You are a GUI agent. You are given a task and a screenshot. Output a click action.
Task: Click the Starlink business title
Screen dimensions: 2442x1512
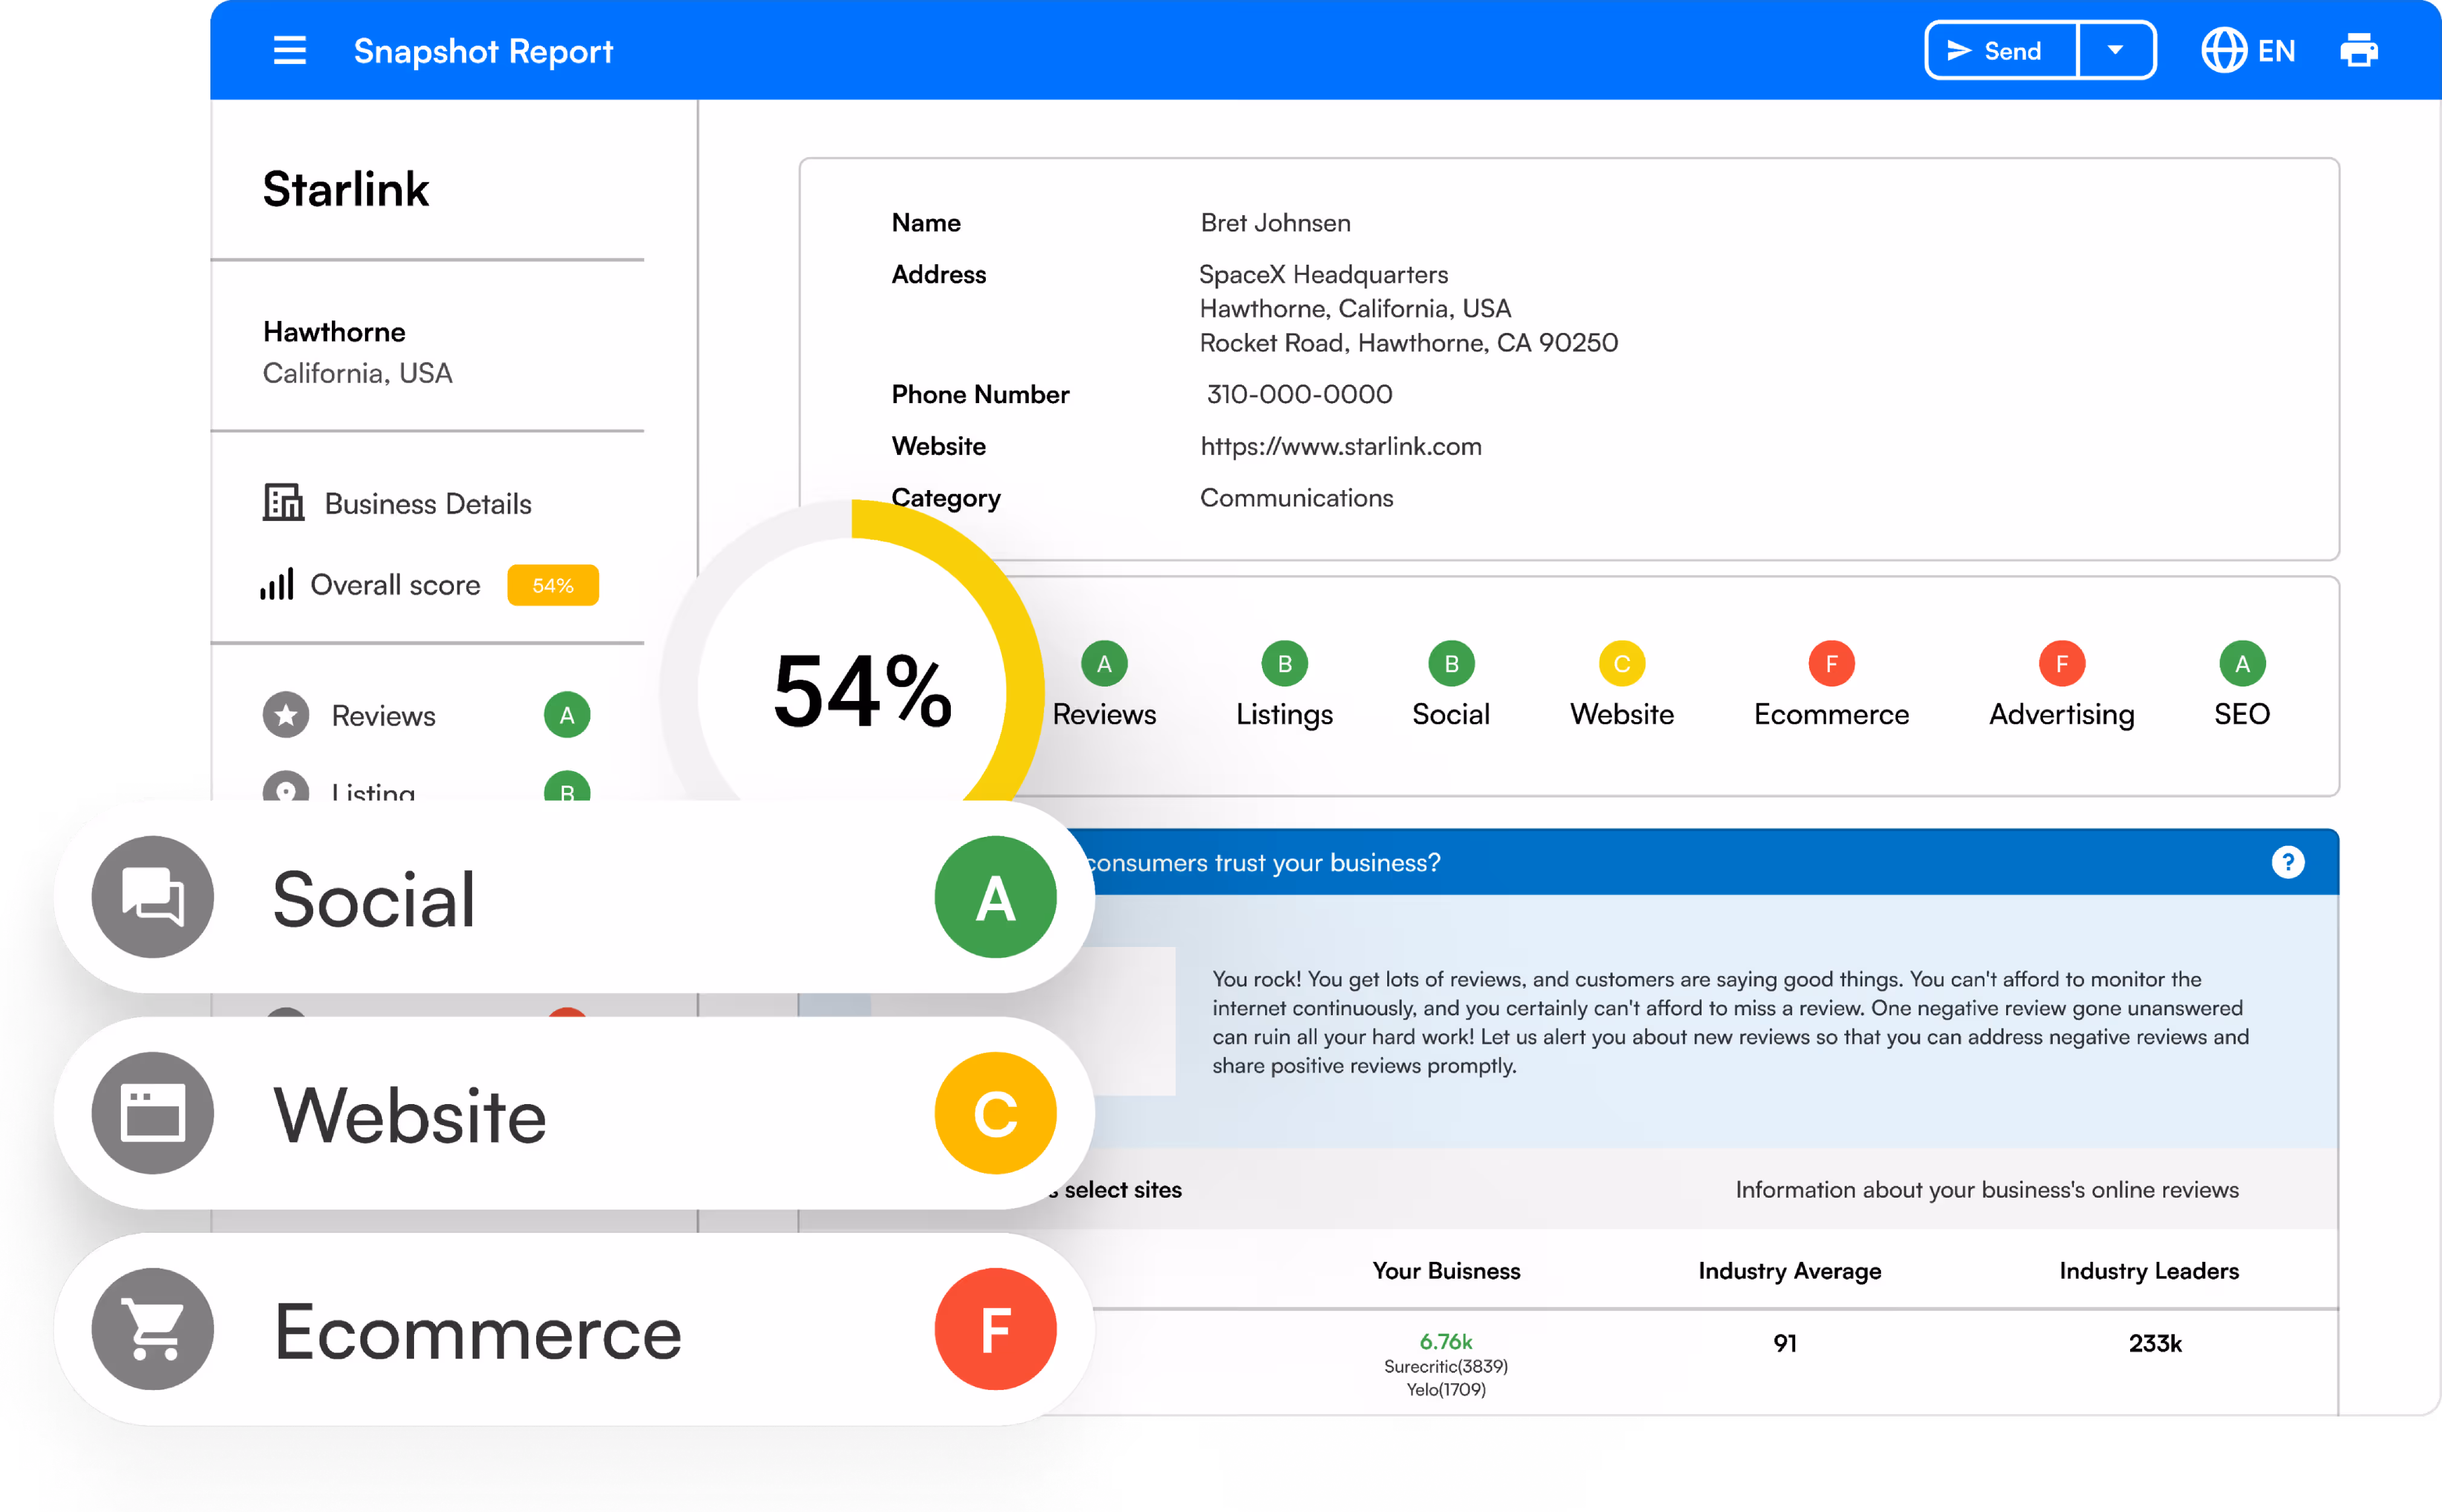tap(346, 189)
